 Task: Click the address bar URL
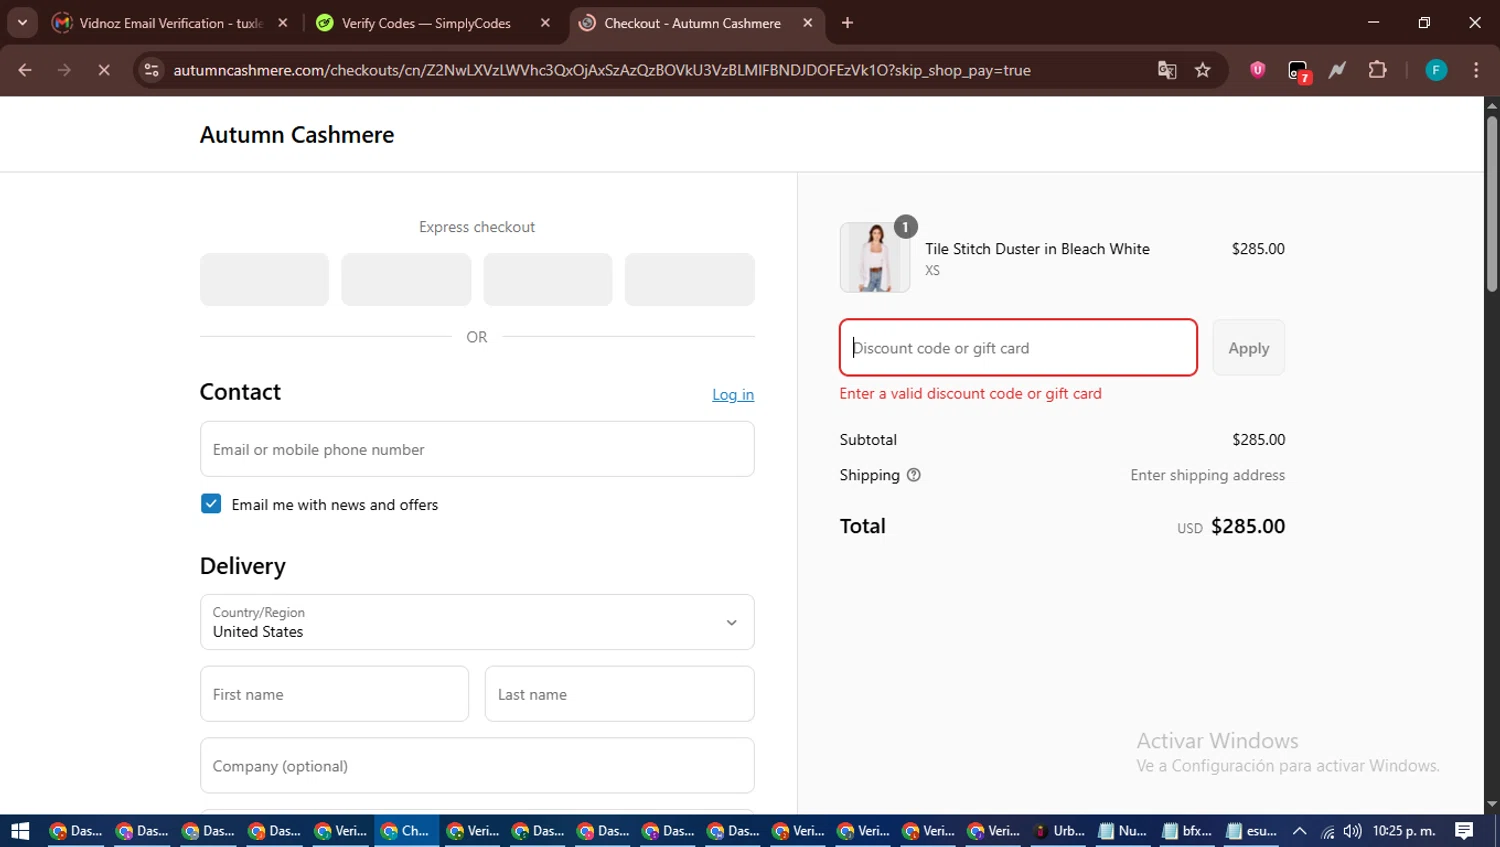coord(602,70)
